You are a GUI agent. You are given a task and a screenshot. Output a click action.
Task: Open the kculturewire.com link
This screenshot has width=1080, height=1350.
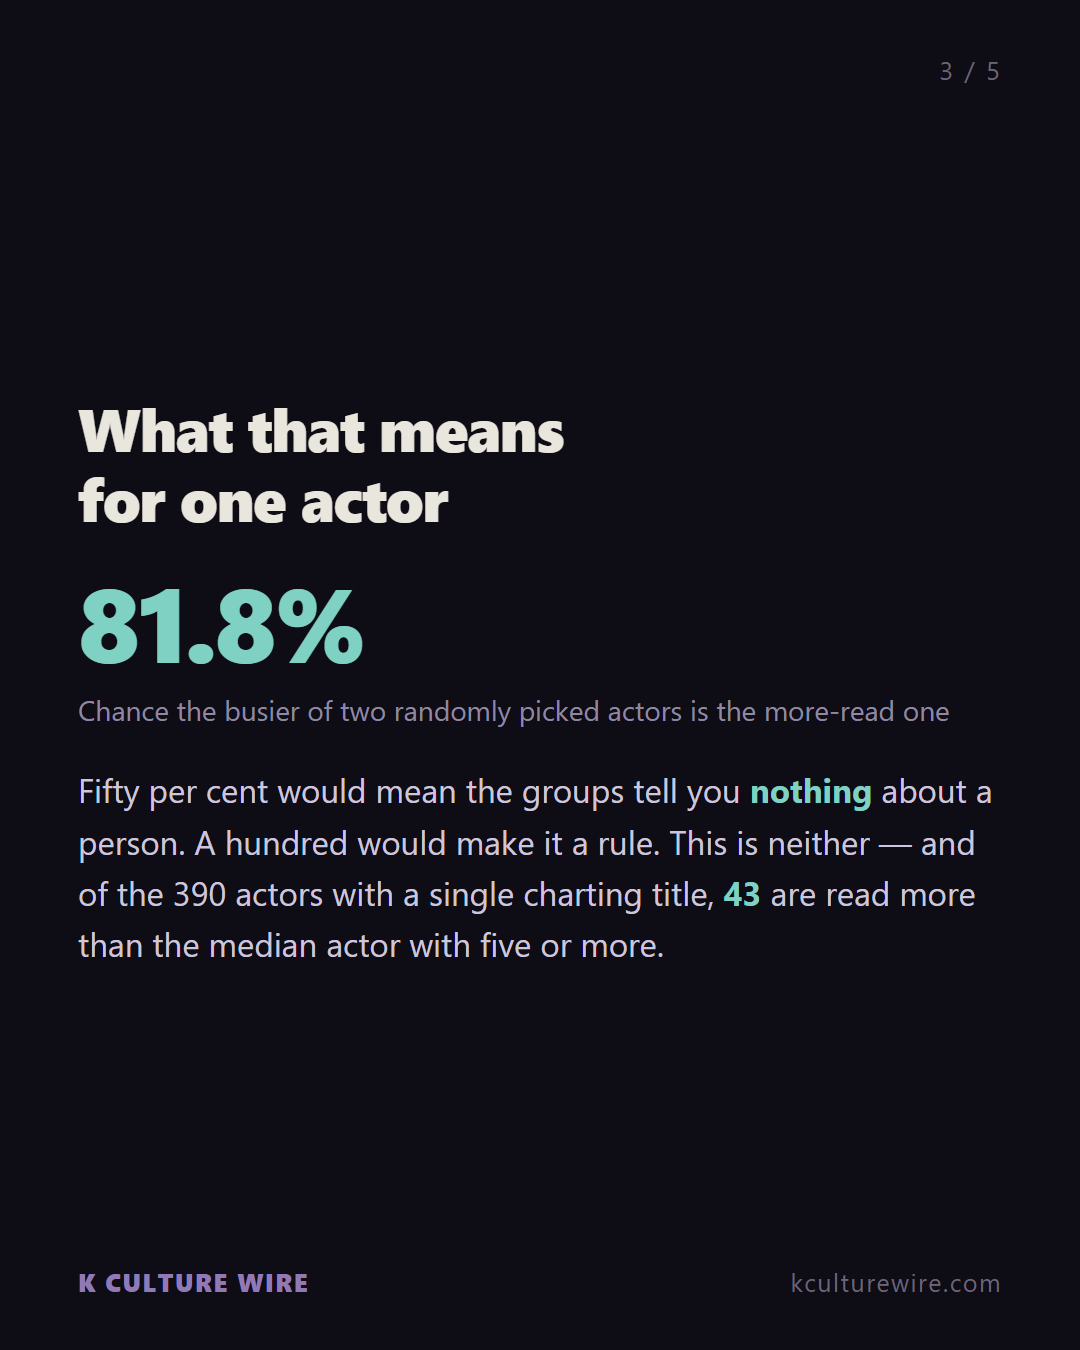tap(895, 1283)
